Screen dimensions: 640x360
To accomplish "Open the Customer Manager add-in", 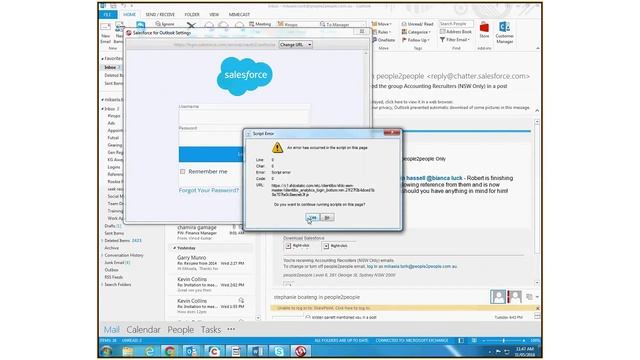I will (x=504, y=32).
